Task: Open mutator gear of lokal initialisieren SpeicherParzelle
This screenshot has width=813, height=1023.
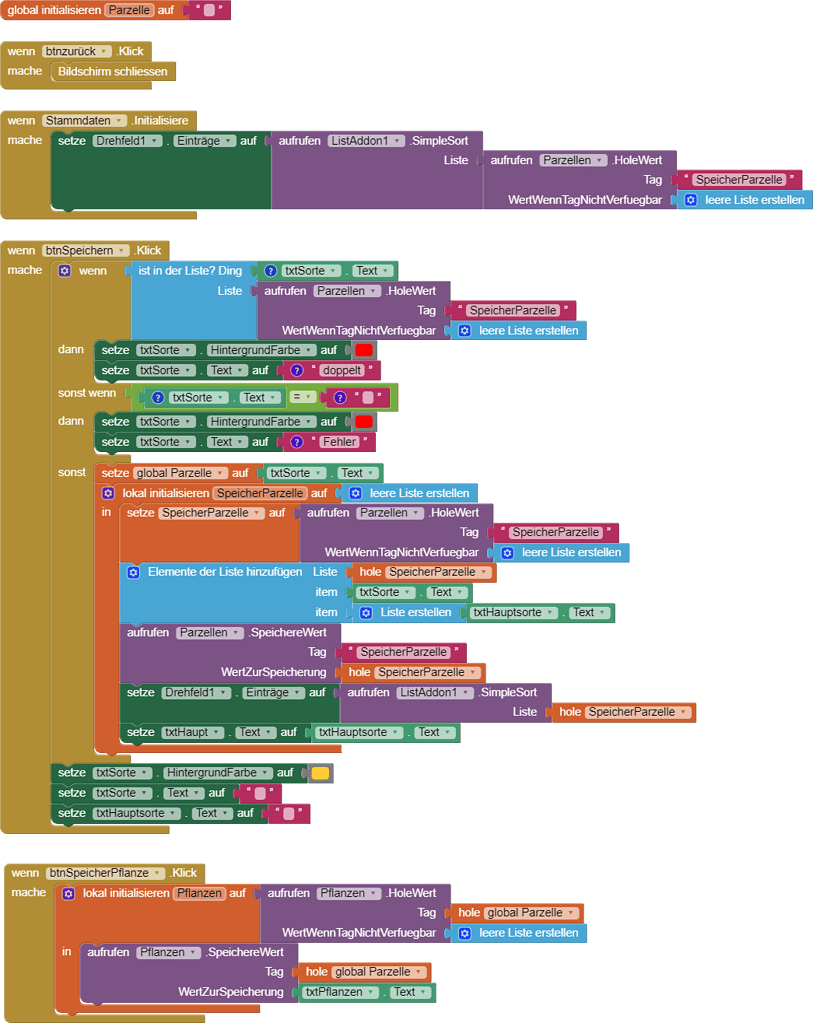Action: coord(108,493)
